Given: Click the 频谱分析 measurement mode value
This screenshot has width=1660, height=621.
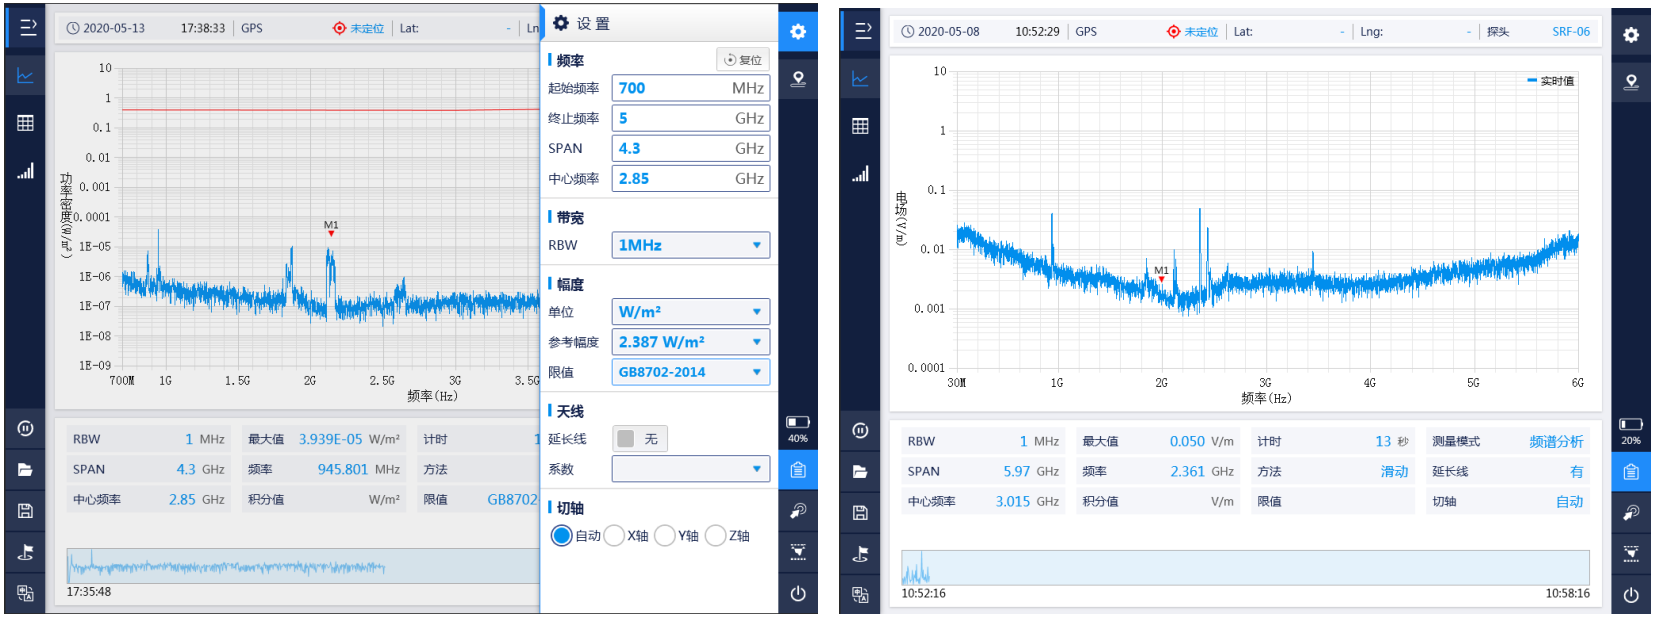Looking at the screenshot, I should point(1555,441).
